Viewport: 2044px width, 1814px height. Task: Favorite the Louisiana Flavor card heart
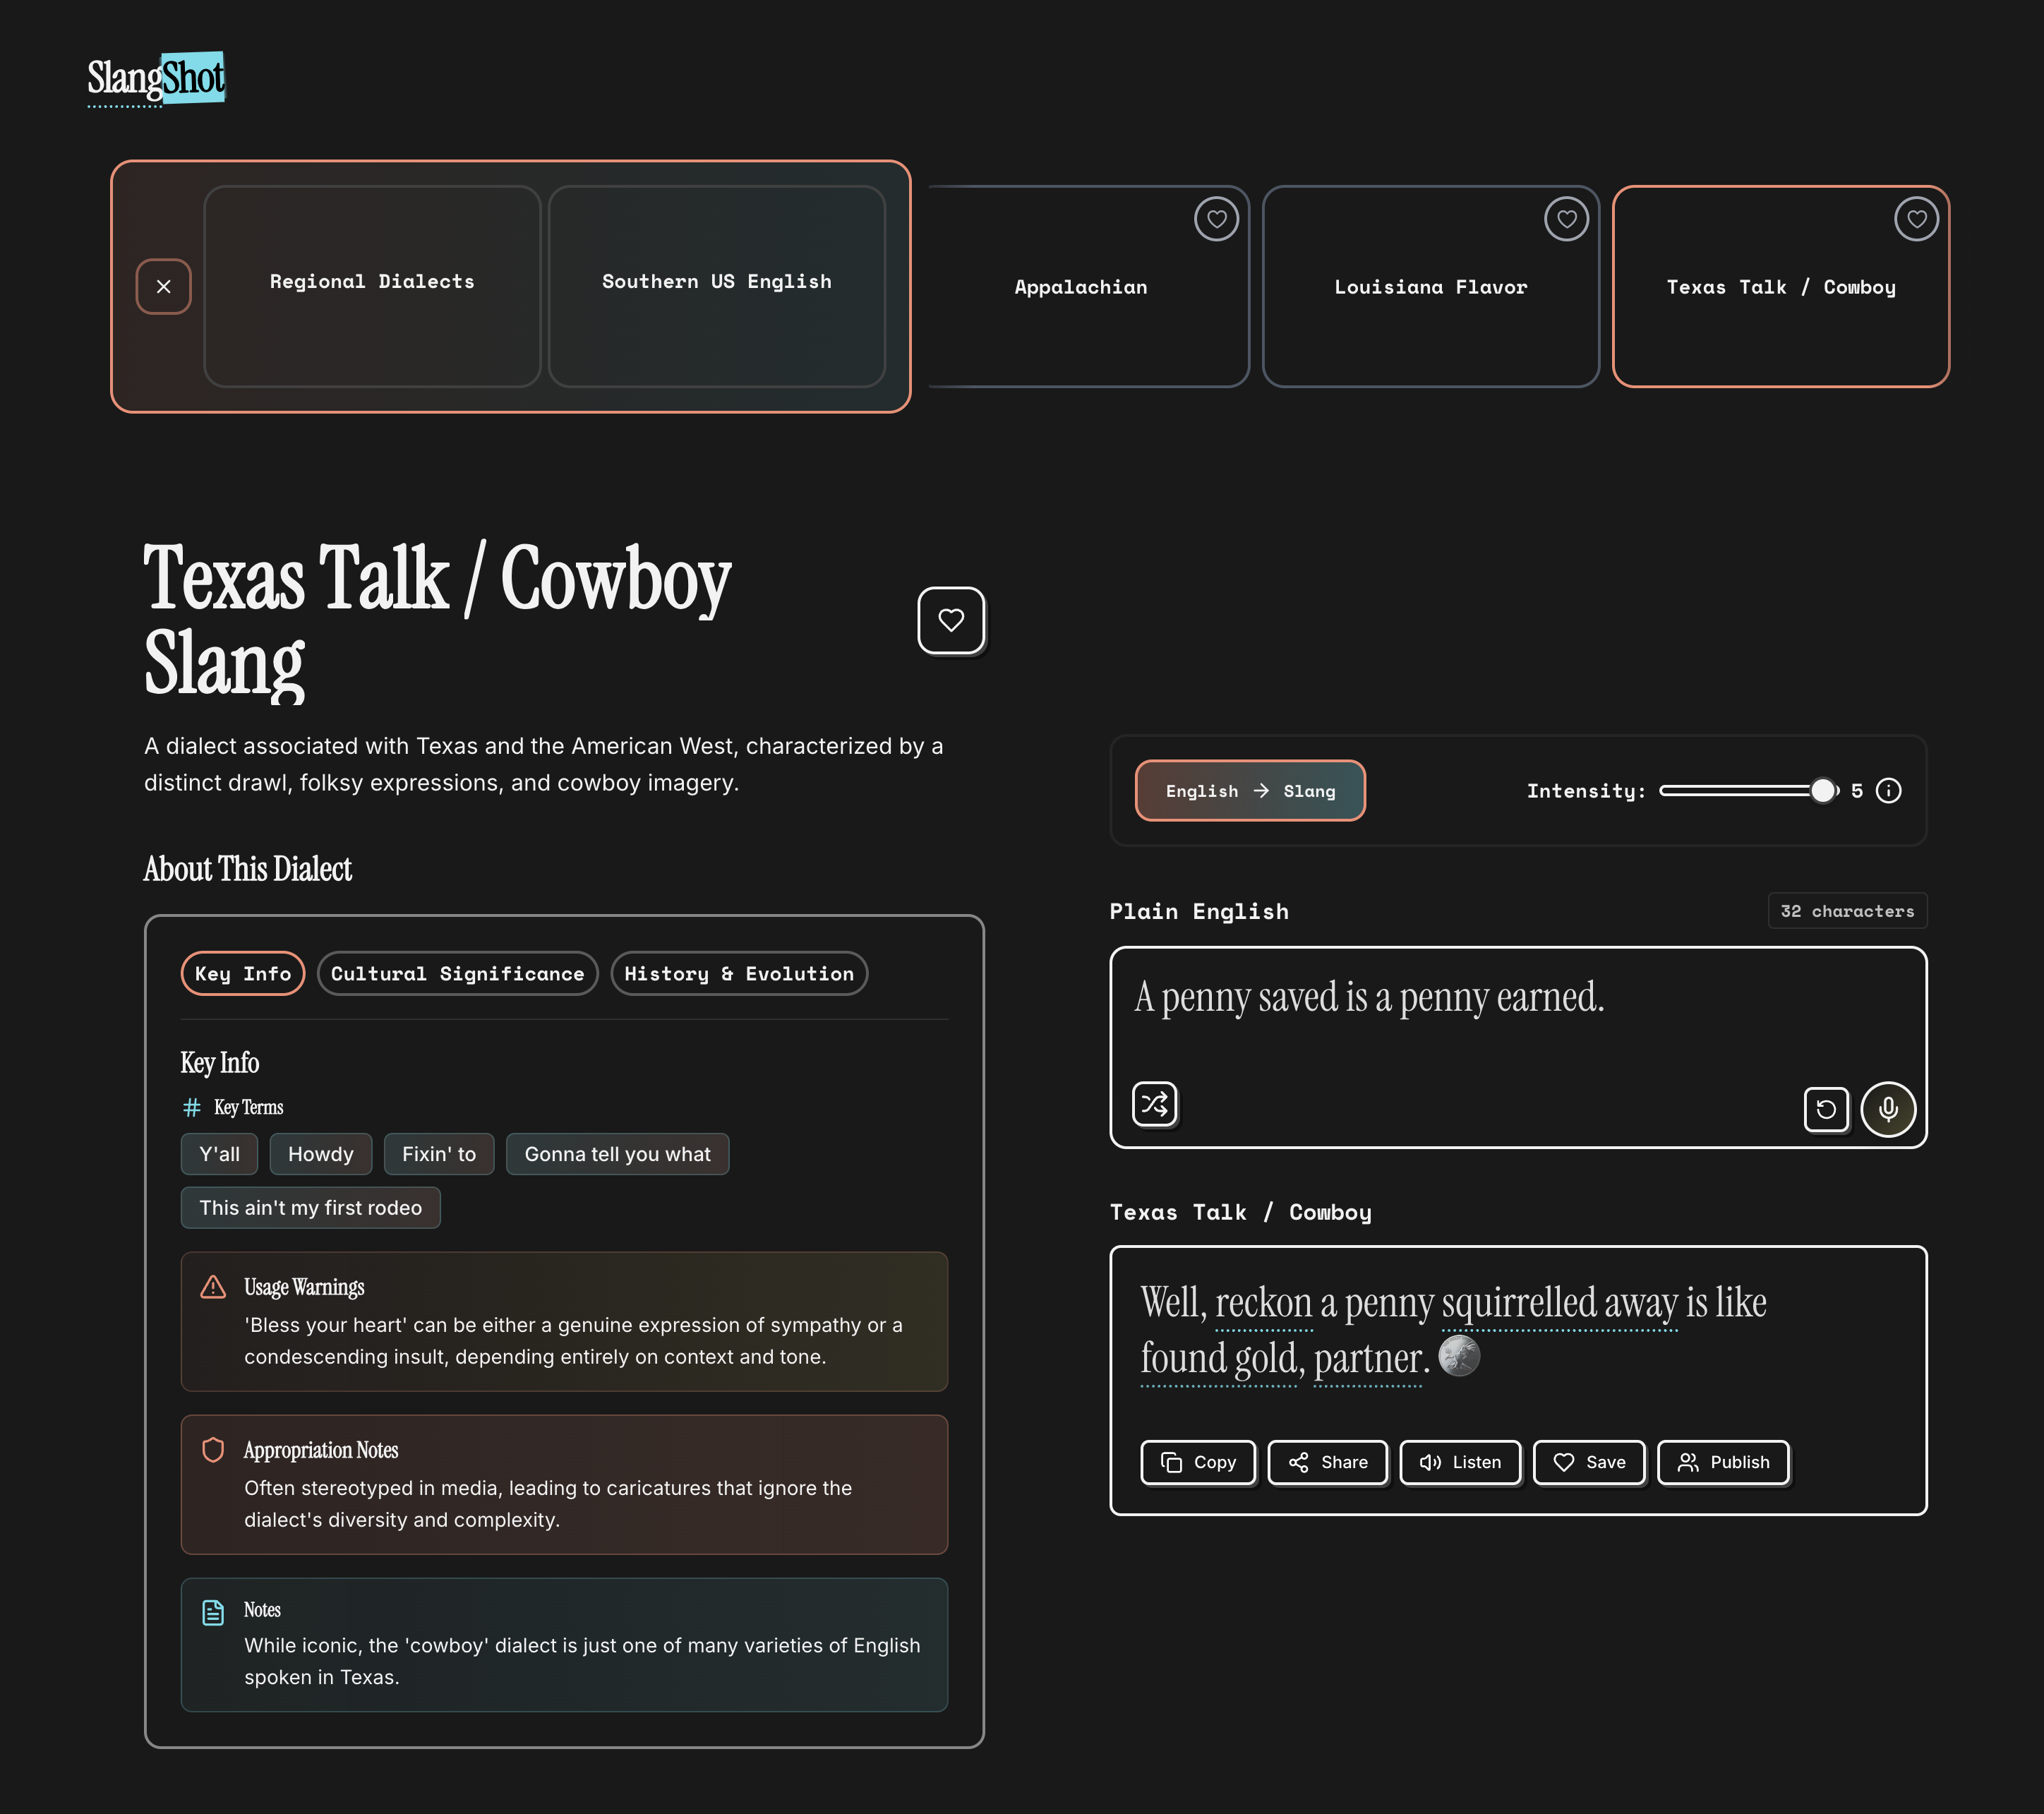click(1566, 219)
